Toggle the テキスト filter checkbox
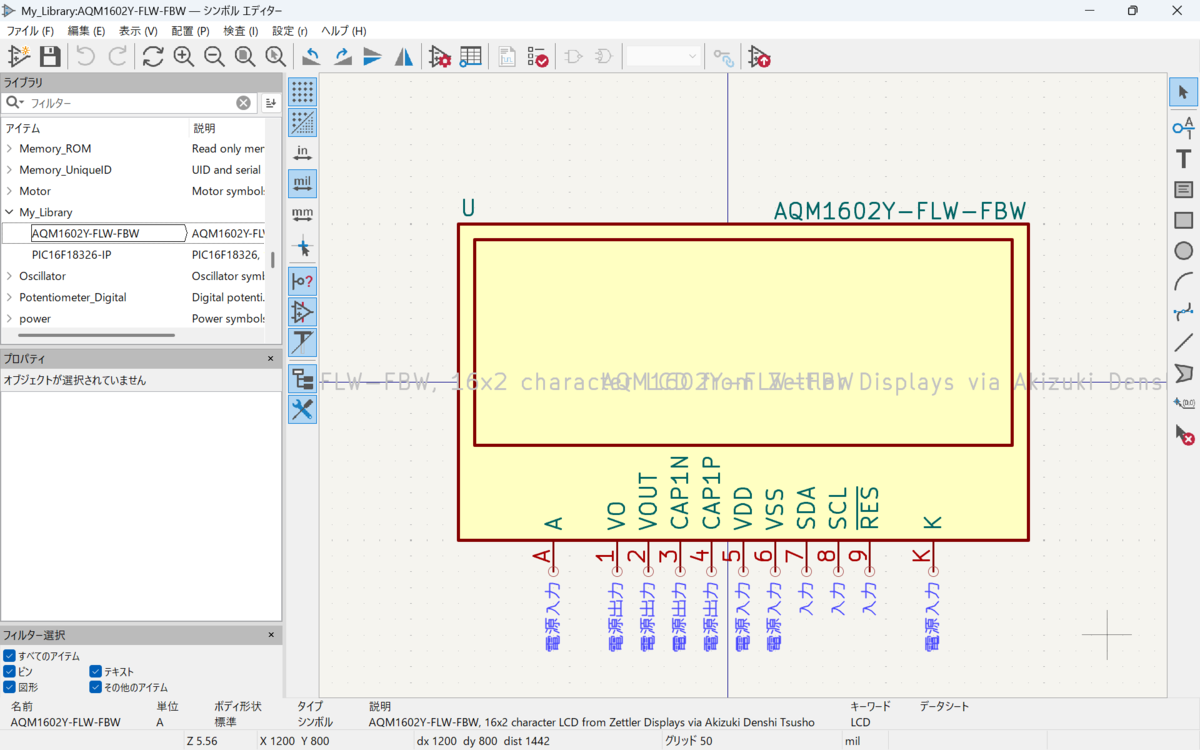 (x=96, y=672)
